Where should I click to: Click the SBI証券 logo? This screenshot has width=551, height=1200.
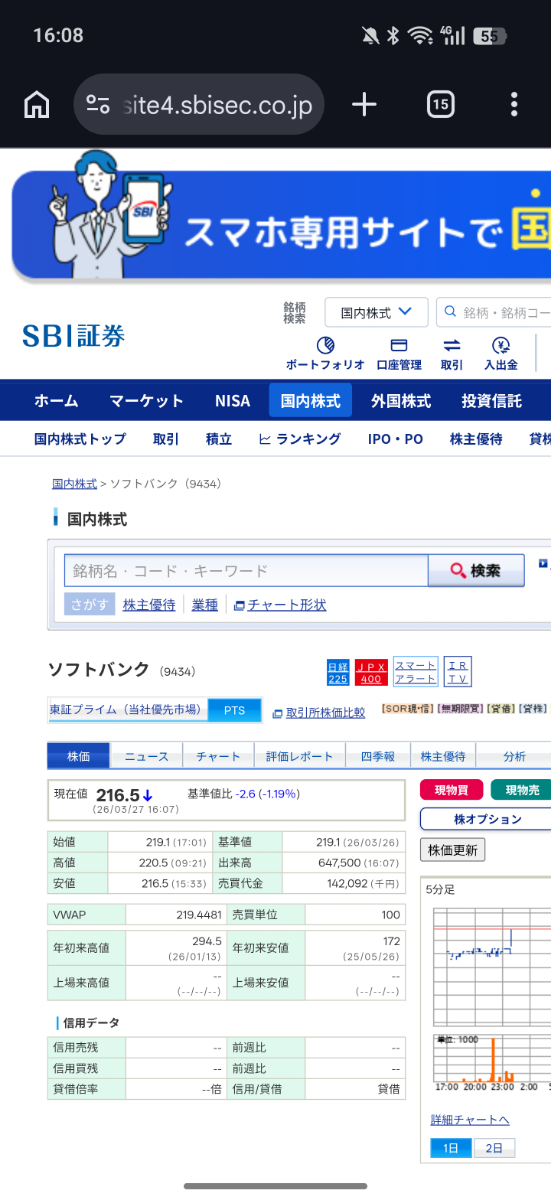click(x=73, y=335)
